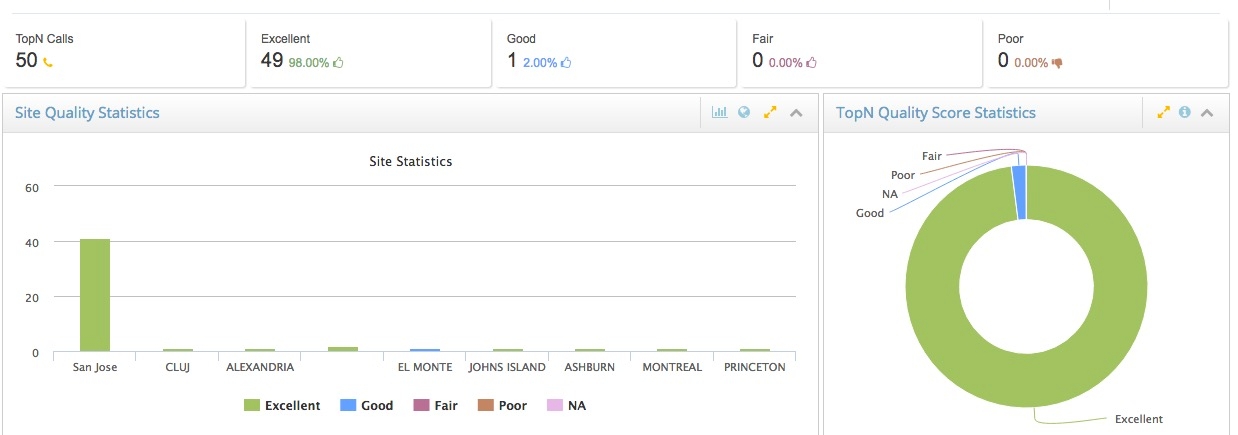
Task: Collapse the Site Quality Statistics panel
Action: tap(796, 113)
